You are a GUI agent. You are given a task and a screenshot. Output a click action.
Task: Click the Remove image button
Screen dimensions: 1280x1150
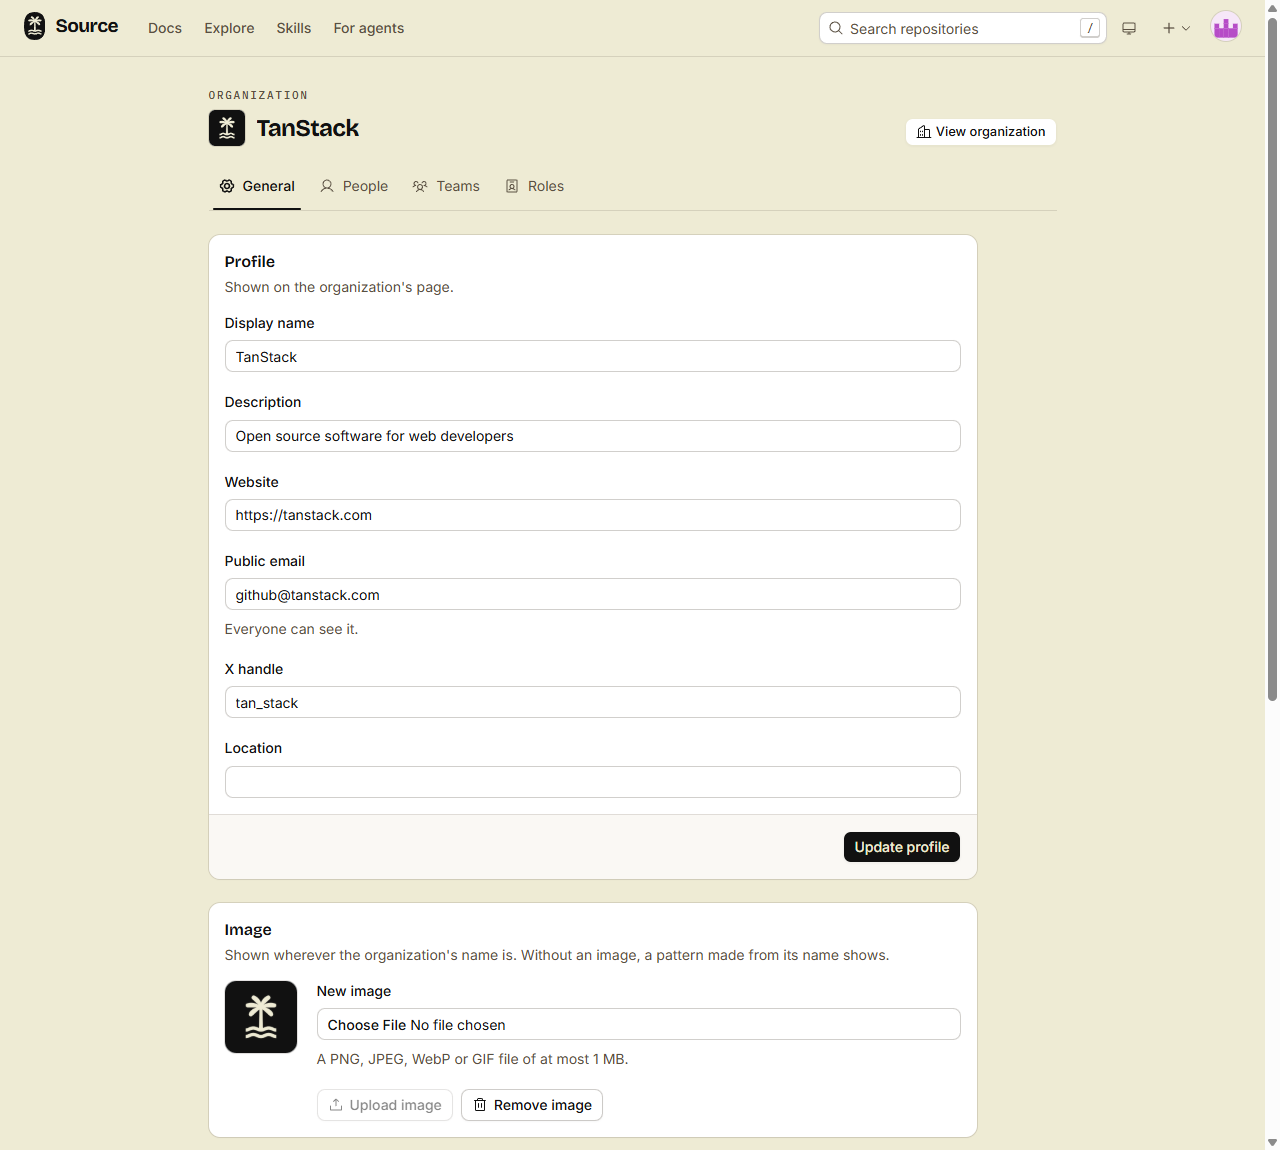coord(532,1105)
